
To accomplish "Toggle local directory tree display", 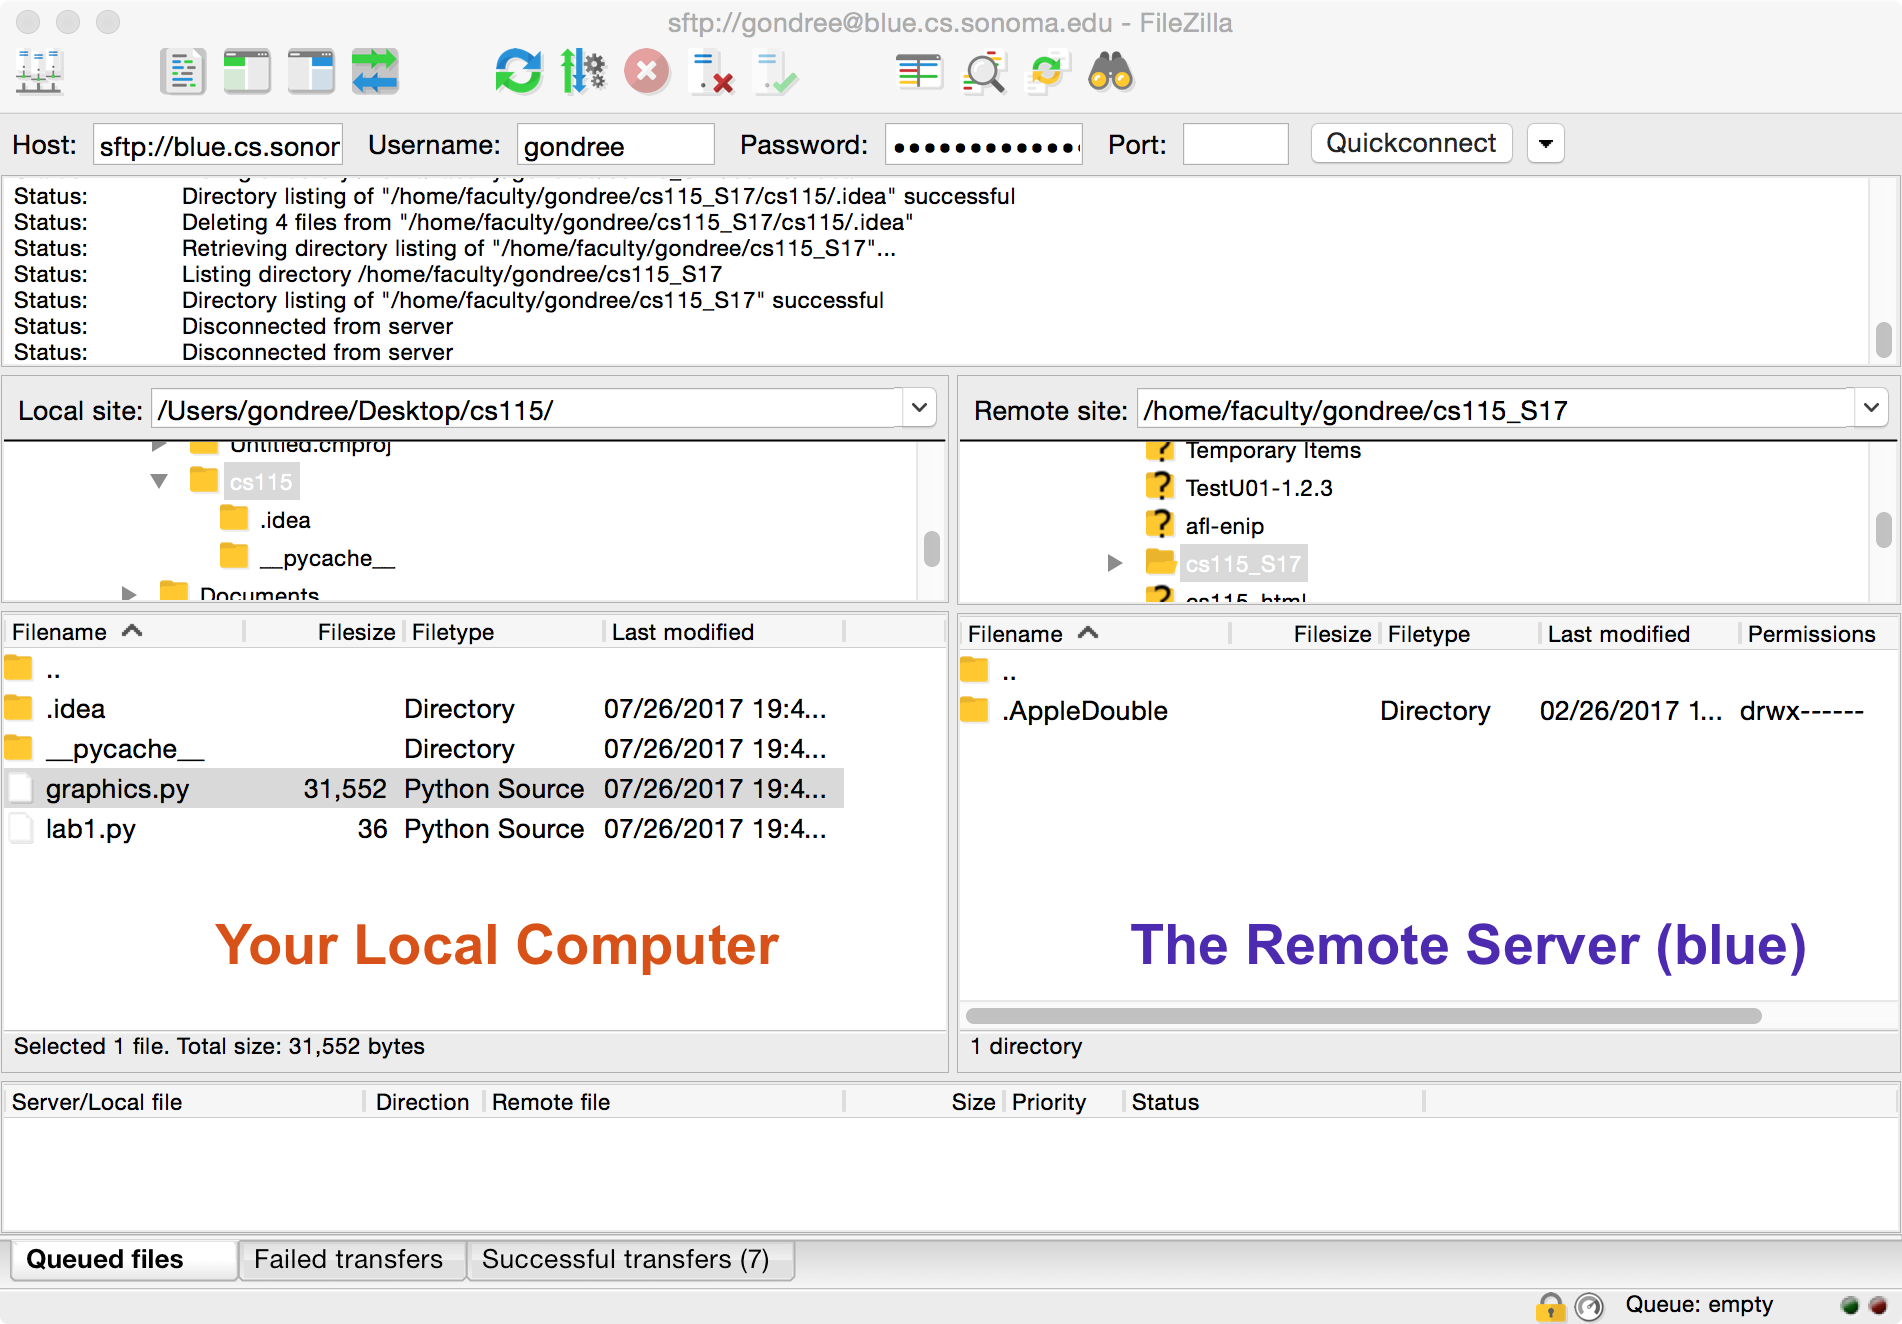I will (x=246, y=72).
